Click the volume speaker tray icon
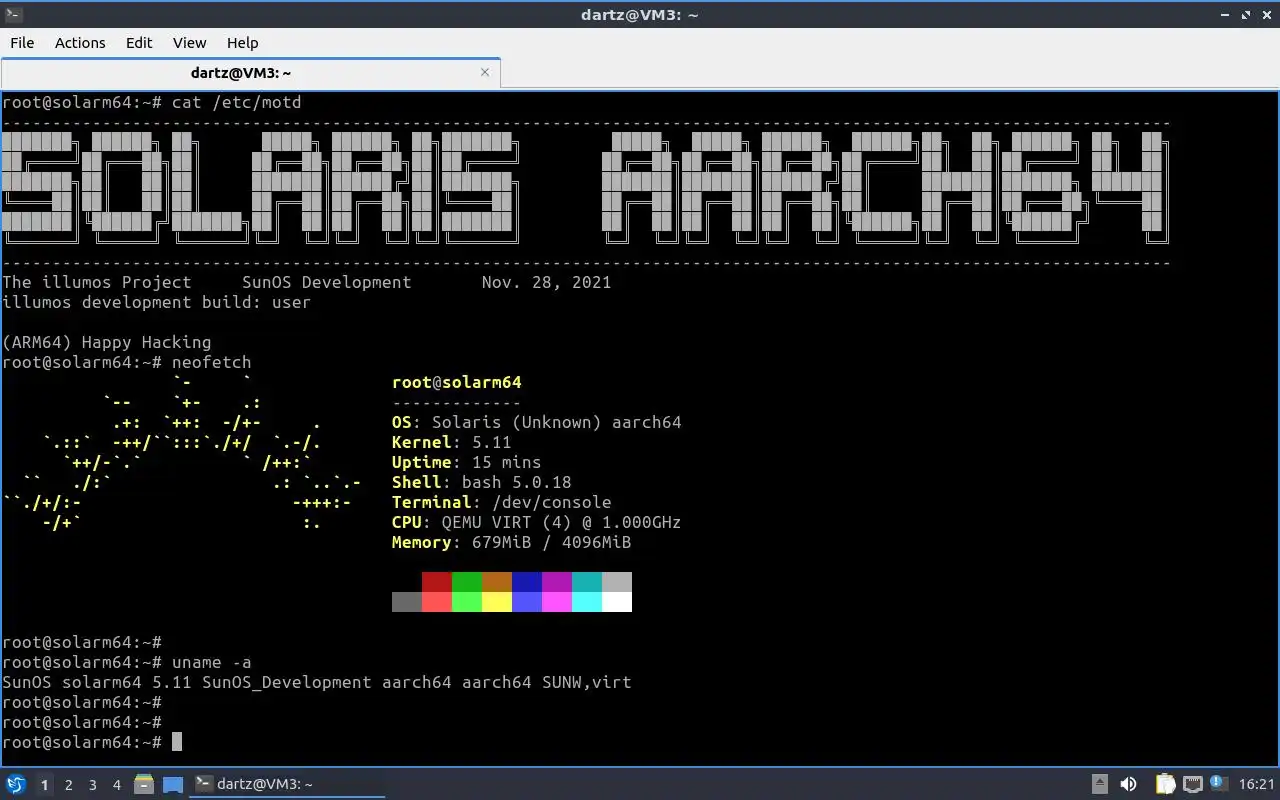 pyautogui.click(x=1128, y=784)
